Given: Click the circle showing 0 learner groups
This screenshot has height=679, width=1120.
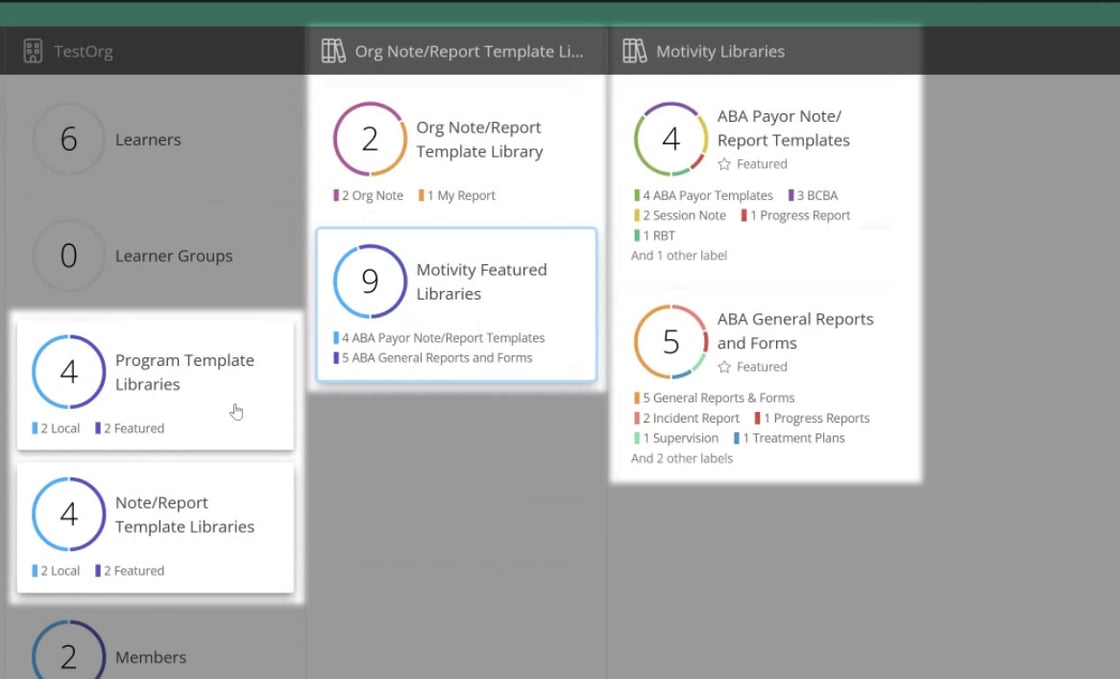Looking at the screenshot, I should point(69,256).
